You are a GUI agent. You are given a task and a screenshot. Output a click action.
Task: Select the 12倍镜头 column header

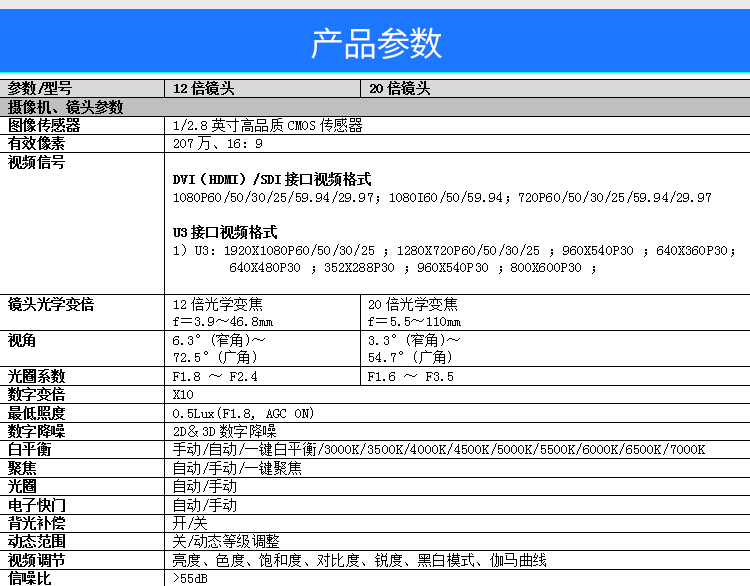[x=203, y=88]
